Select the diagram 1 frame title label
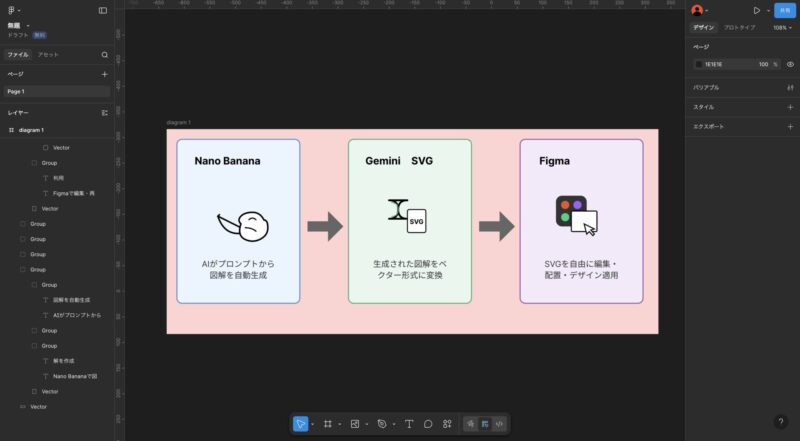800x441 pixels. (179, 122)
